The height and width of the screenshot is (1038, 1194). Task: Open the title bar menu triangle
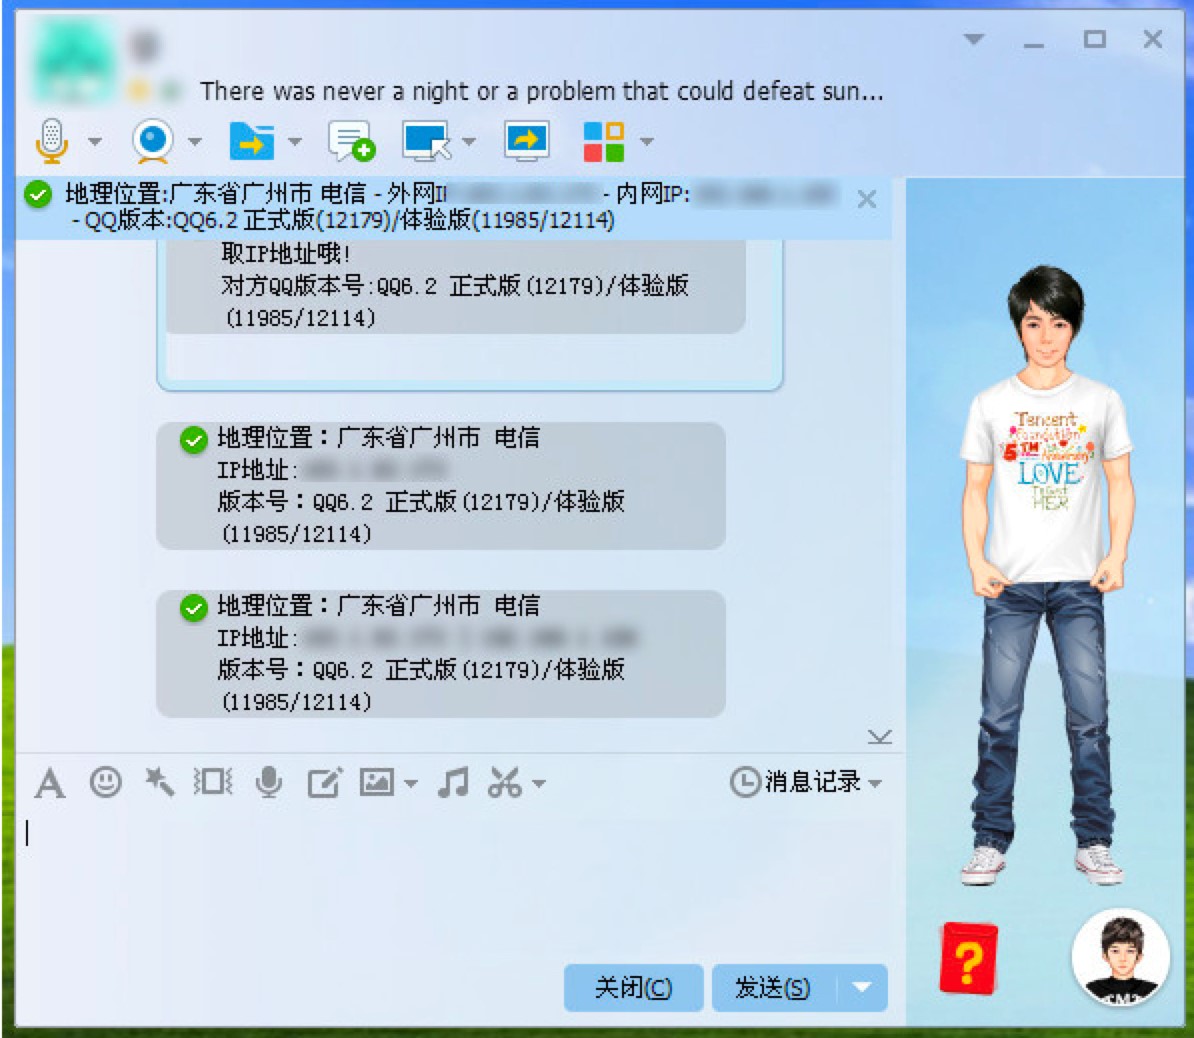click(974, 39)
